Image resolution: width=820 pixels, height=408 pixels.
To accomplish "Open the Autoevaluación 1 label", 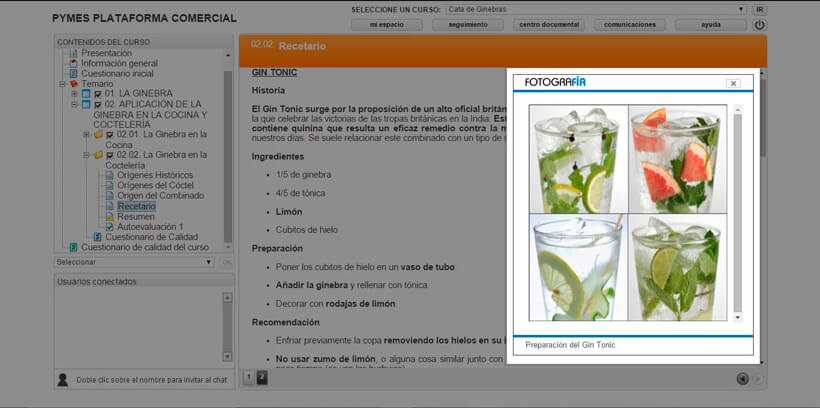I will [150, 226].
